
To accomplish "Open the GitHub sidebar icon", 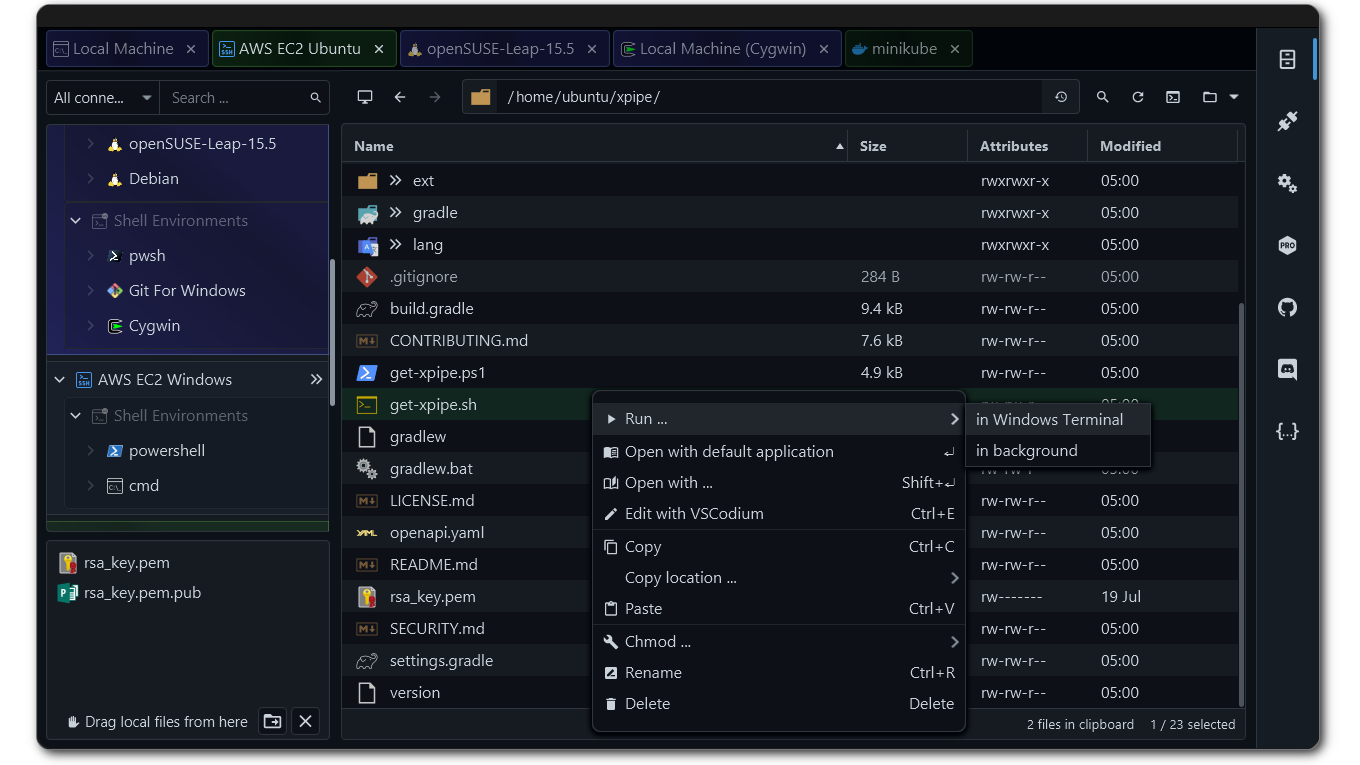I will point(1287,307).
